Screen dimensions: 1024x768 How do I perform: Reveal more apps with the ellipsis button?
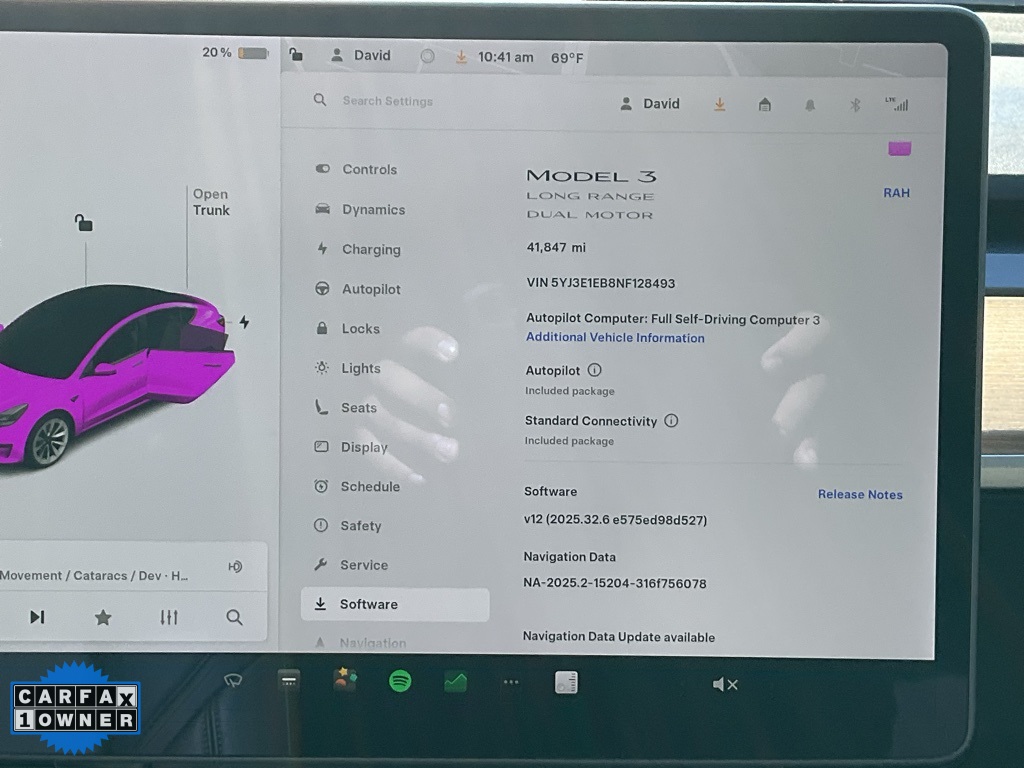[511, 681]
